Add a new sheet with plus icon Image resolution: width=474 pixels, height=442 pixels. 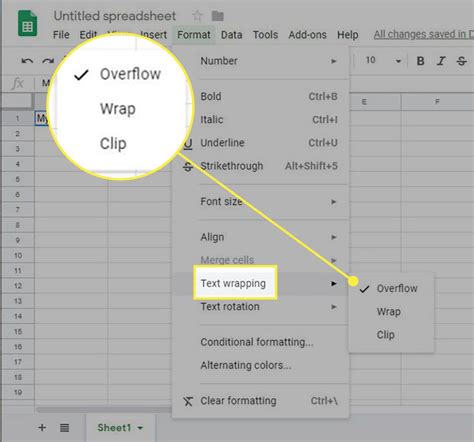[42, 428]
